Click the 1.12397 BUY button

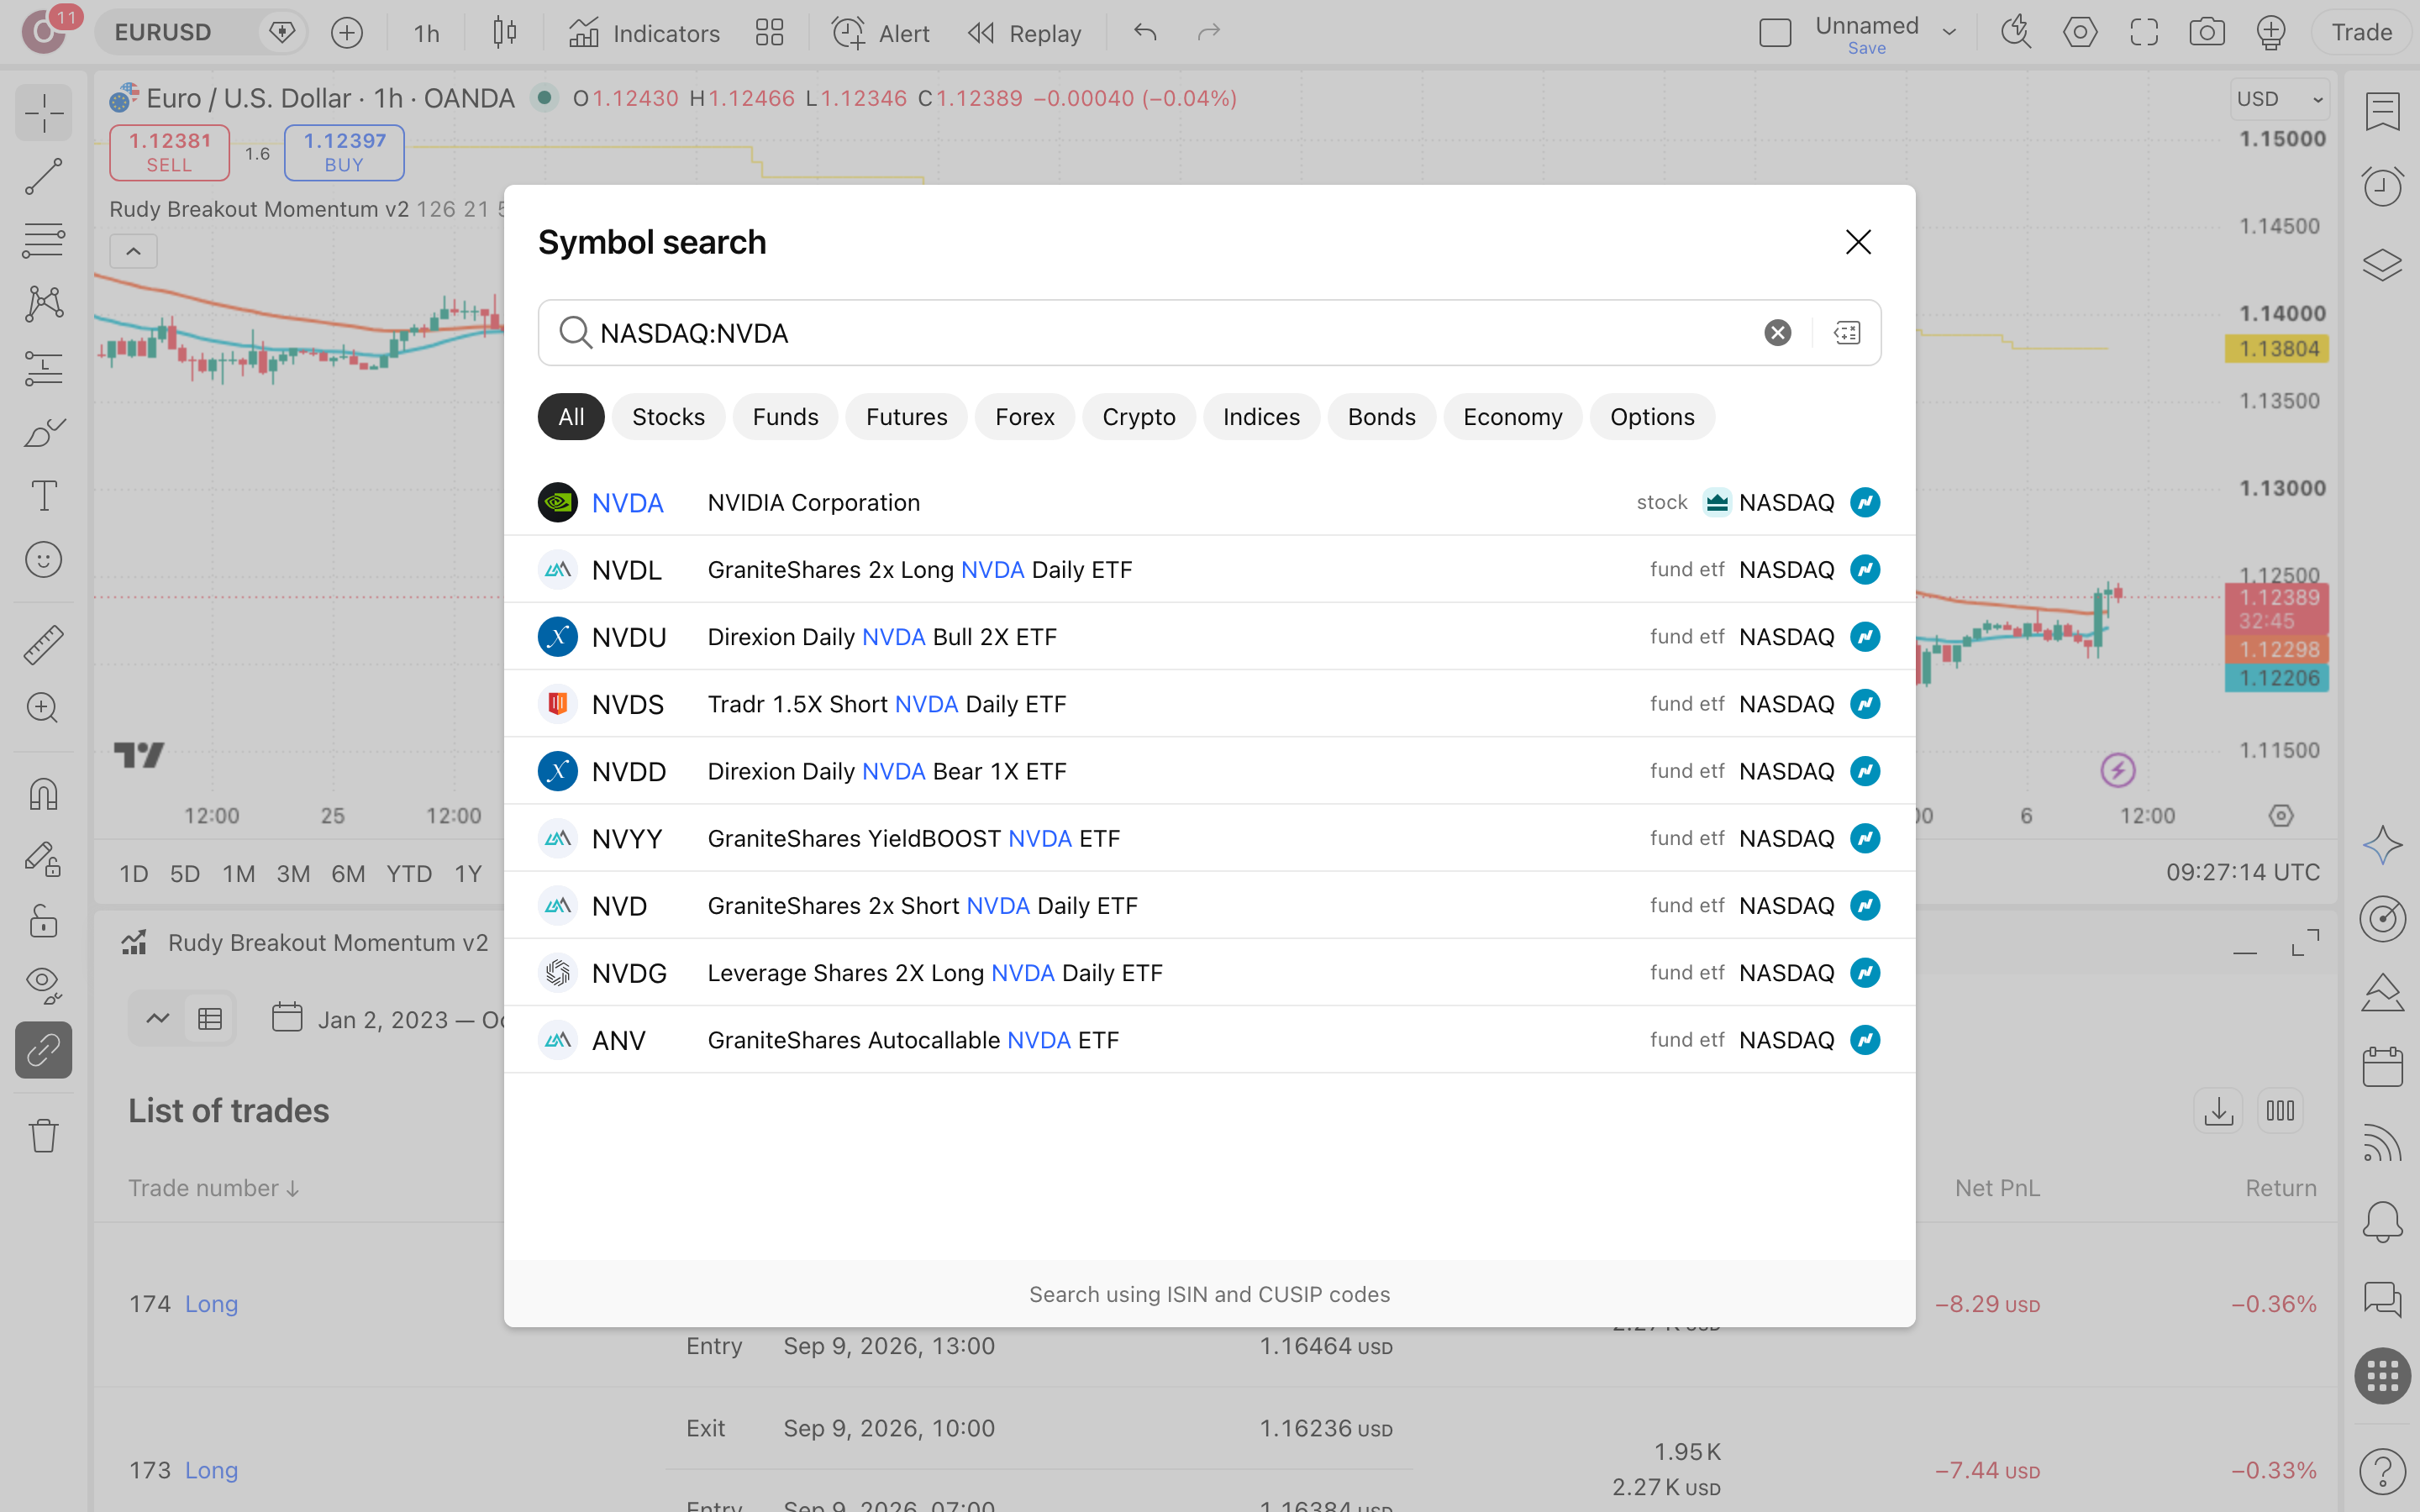tap(344, 152)
